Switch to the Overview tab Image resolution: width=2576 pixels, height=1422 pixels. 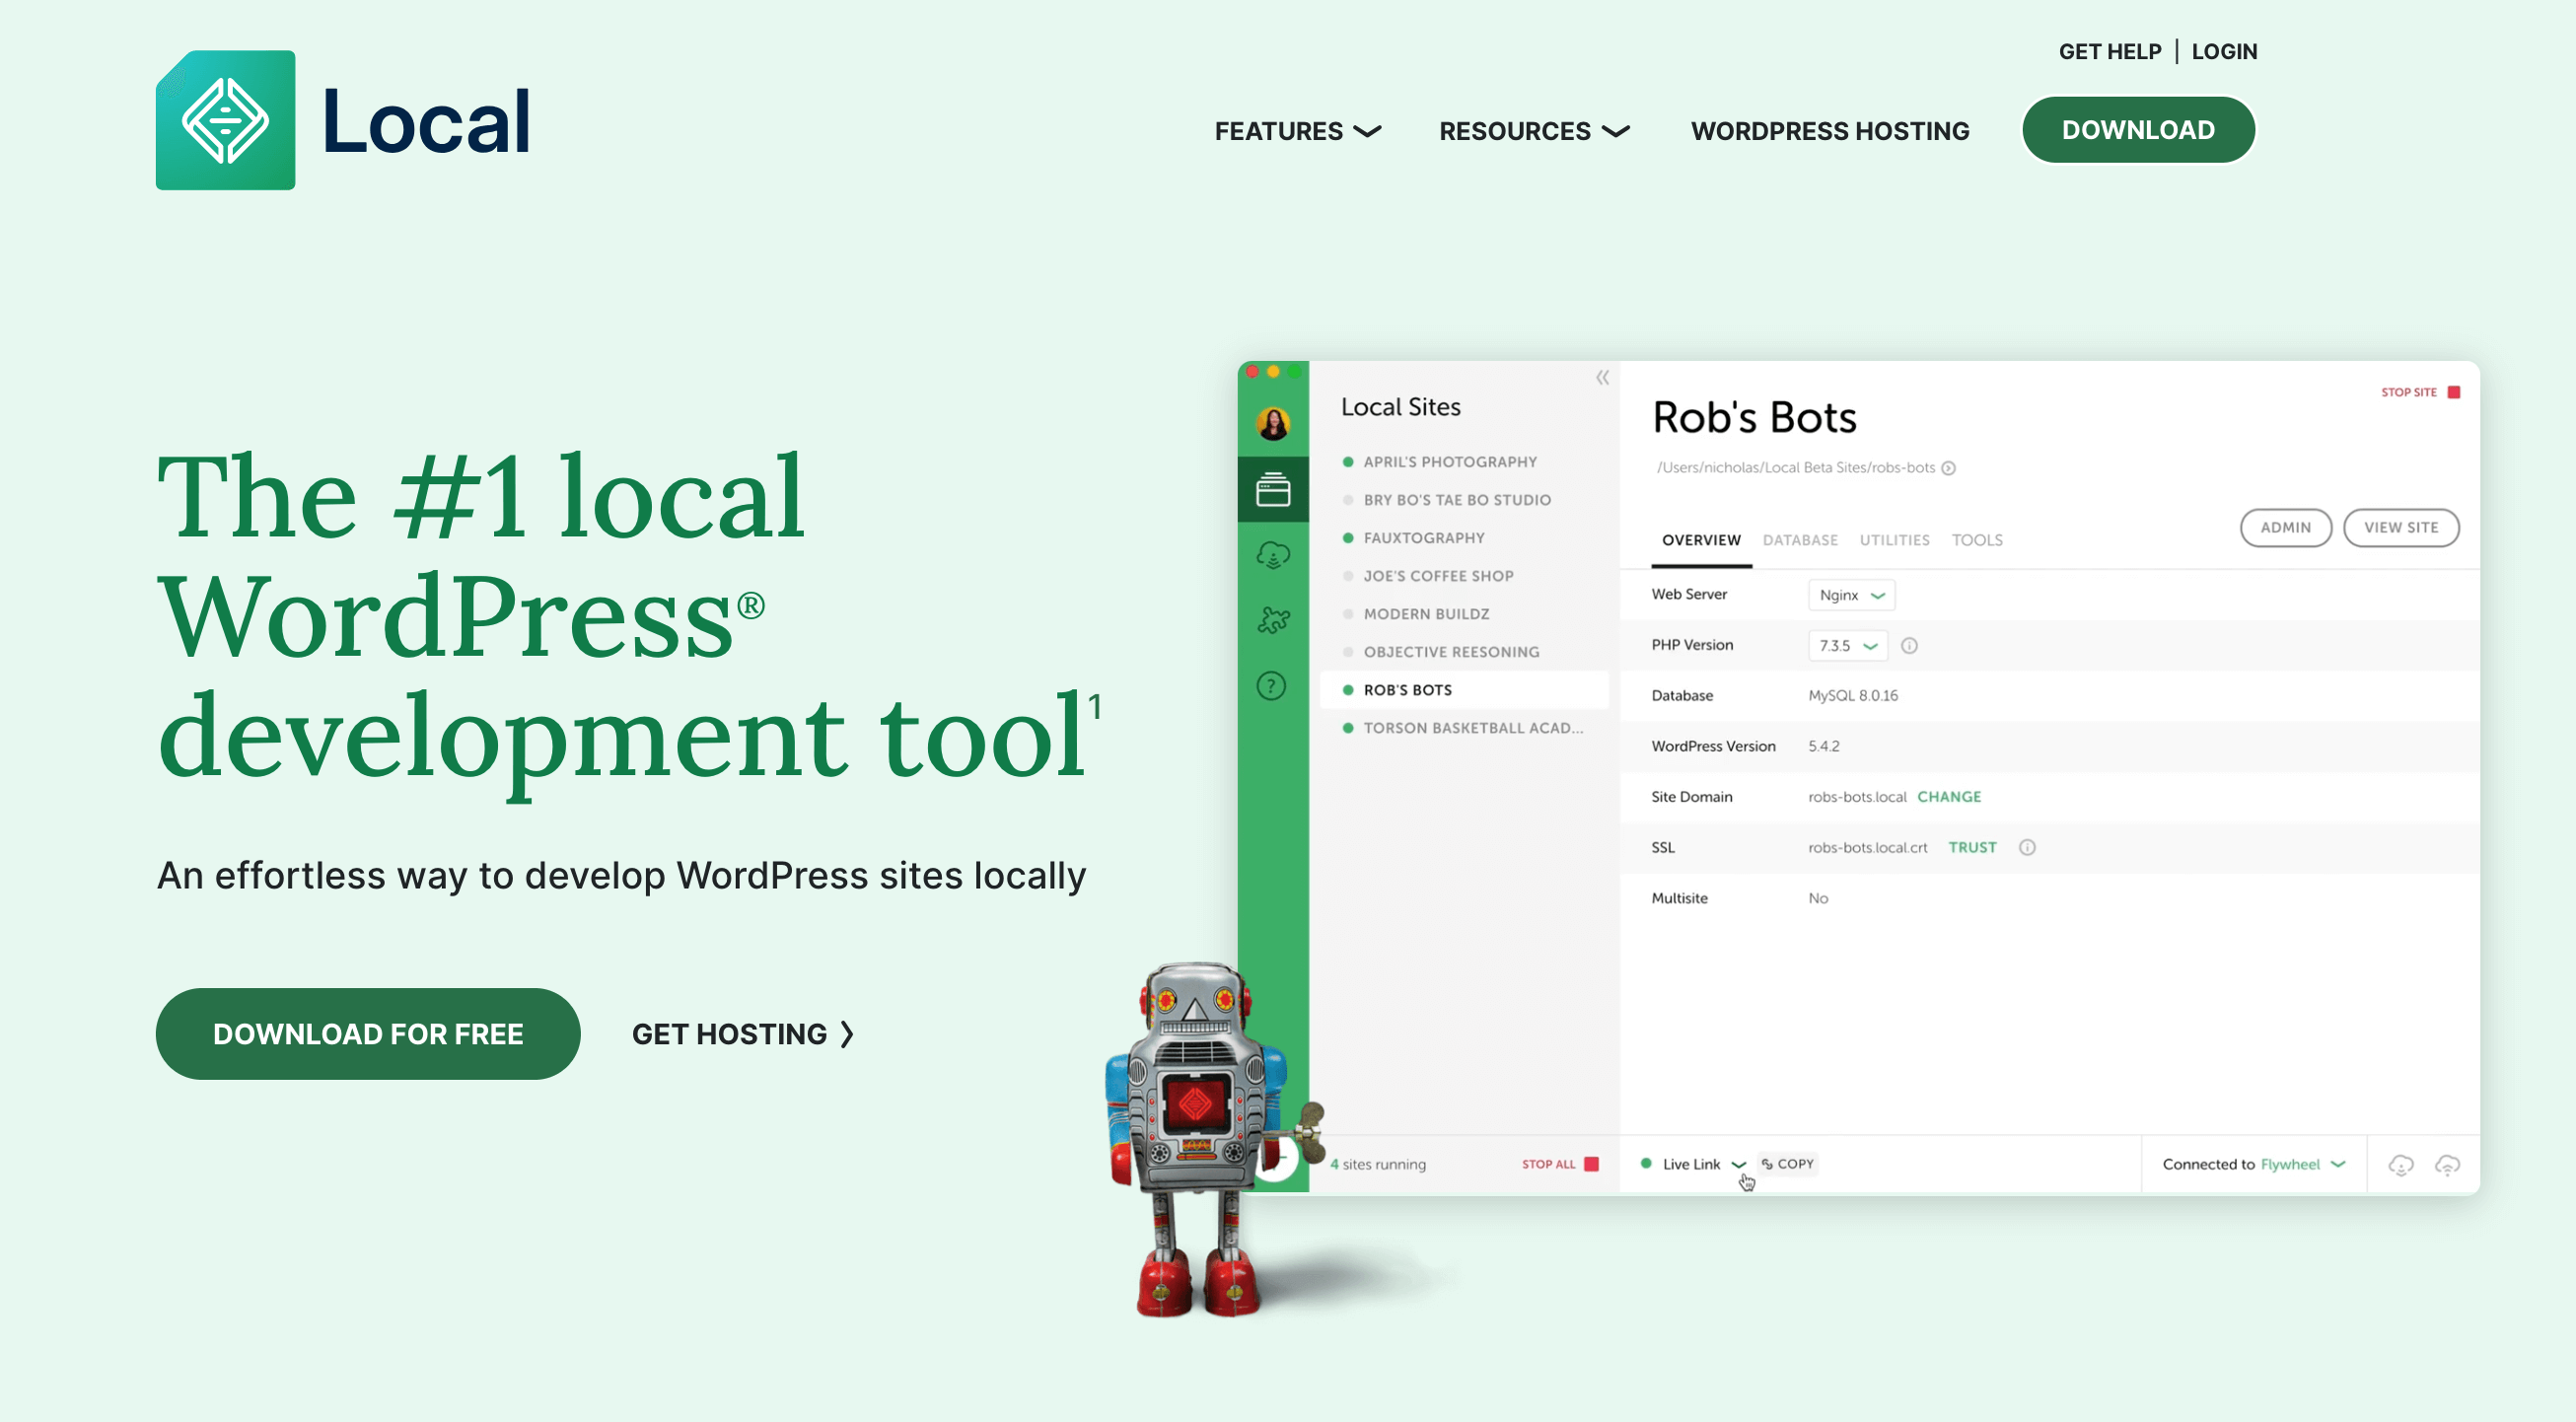pos(1701,540)
